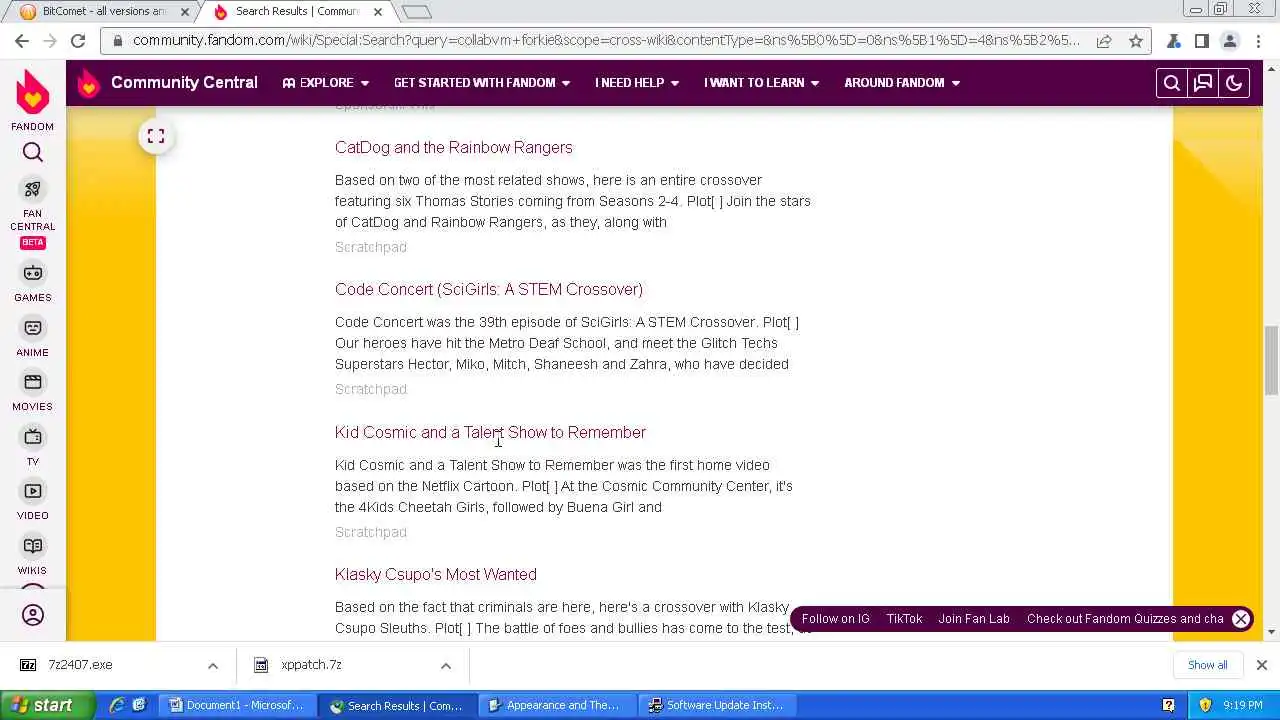Expand the EXPLORE dropdown menu

pyautogui.click(x=326, y=83)
